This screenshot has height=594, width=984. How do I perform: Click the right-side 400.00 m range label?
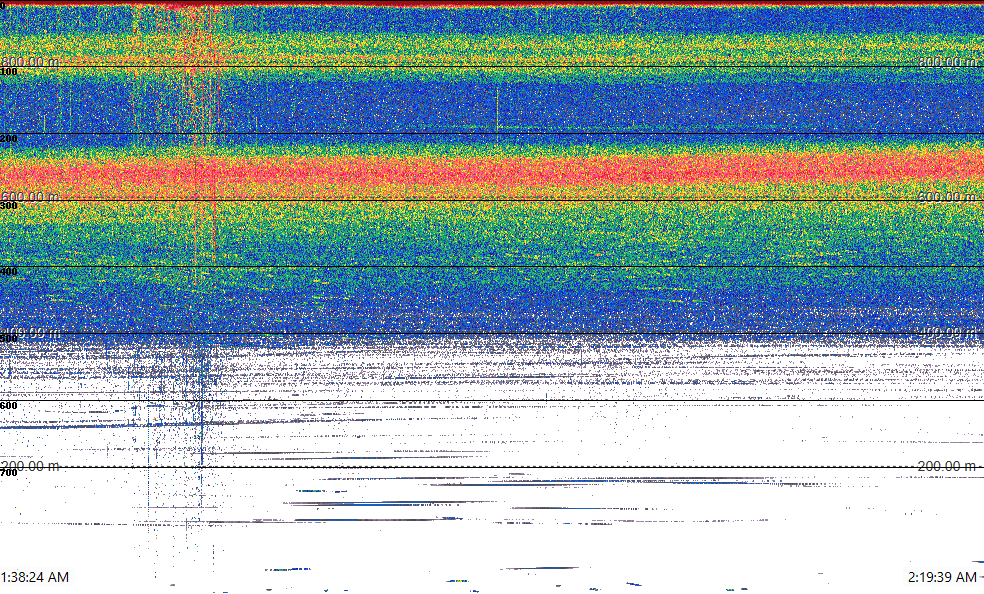coord(947,332)
